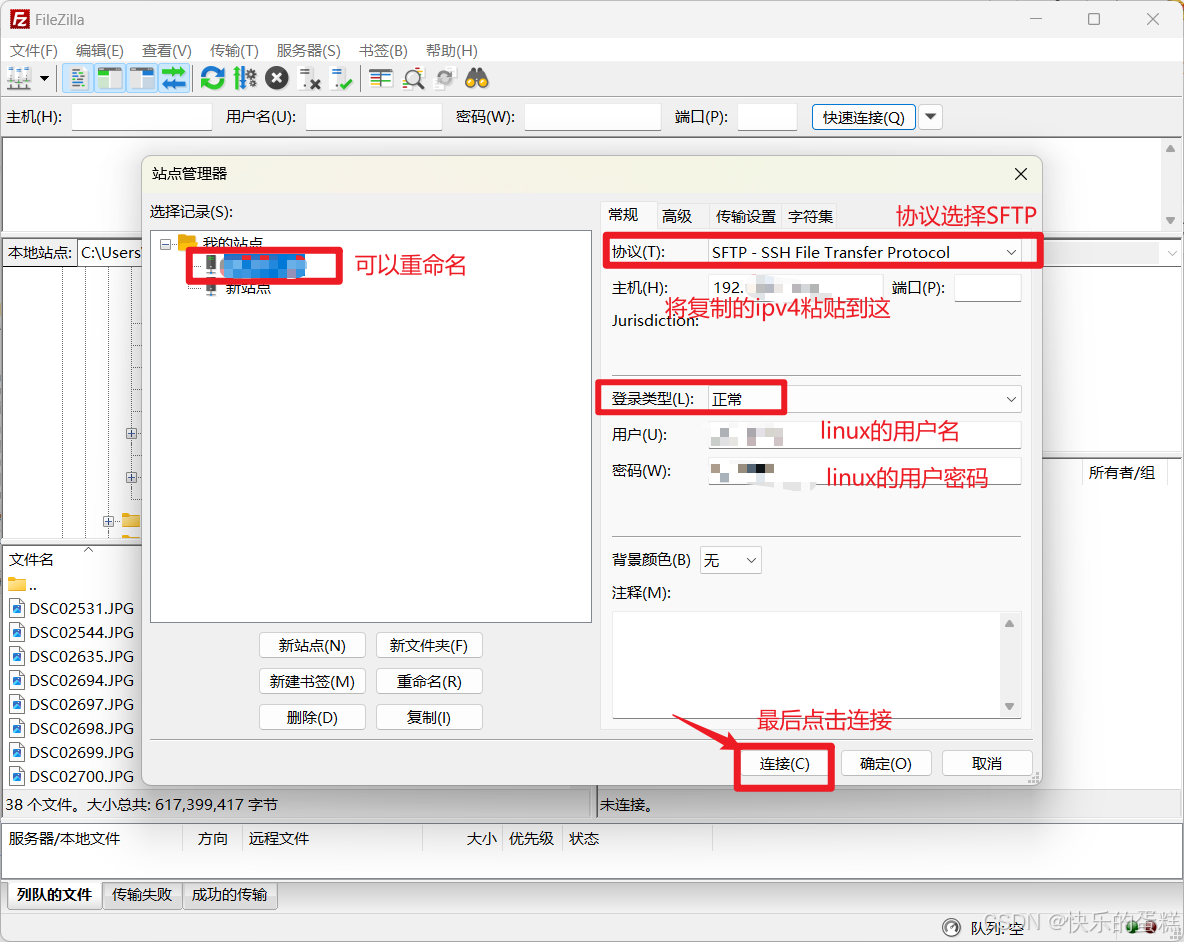Click the disconnect from server icon
Image resolution: width=1184 pixels, height=942 pixels.
click(310, 78)
